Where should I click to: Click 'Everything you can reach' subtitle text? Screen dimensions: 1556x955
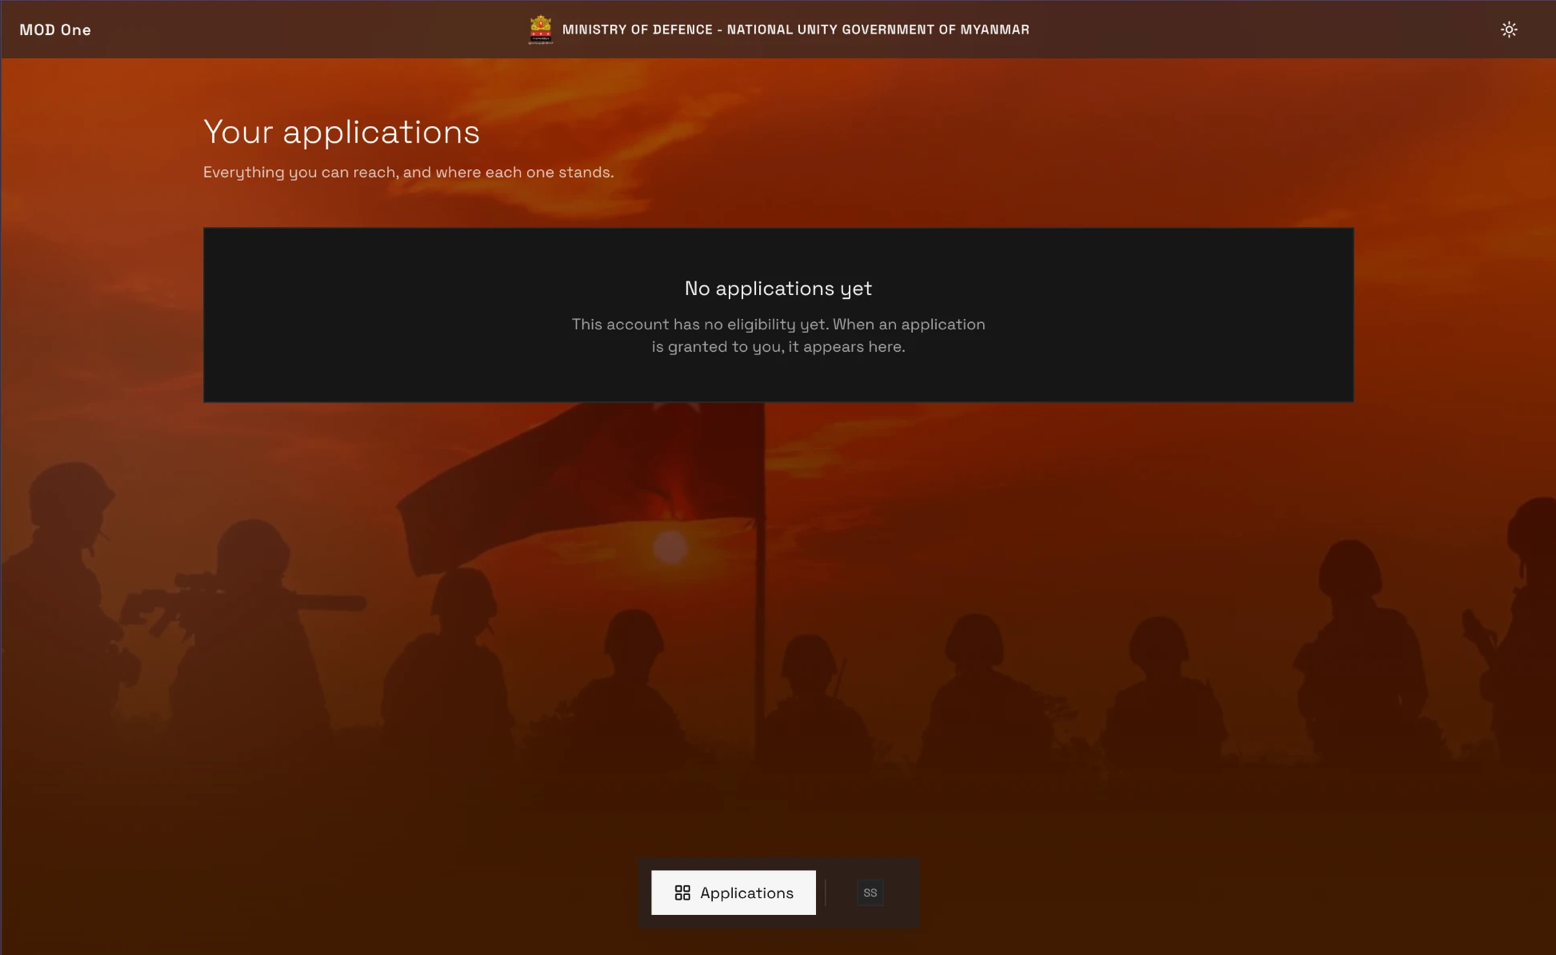[x=408, y=172]
